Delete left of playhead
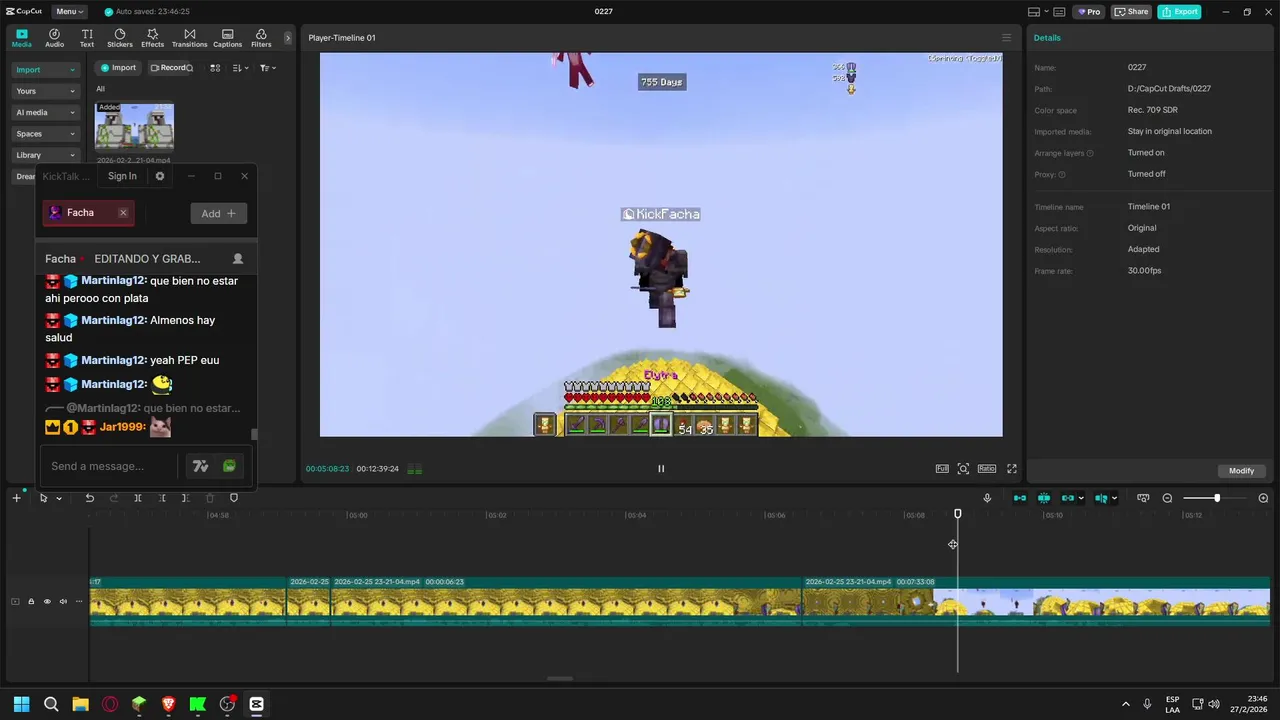 click(162, 498)
